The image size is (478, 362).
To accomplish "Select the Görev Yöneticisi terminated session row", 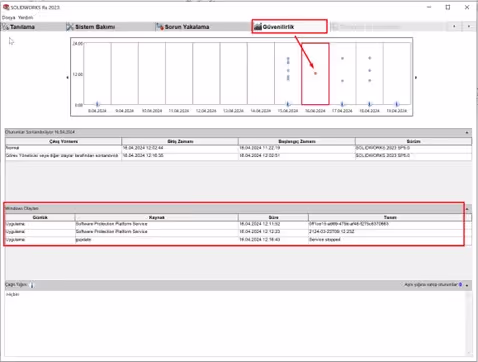I will (x=238, y=156).
